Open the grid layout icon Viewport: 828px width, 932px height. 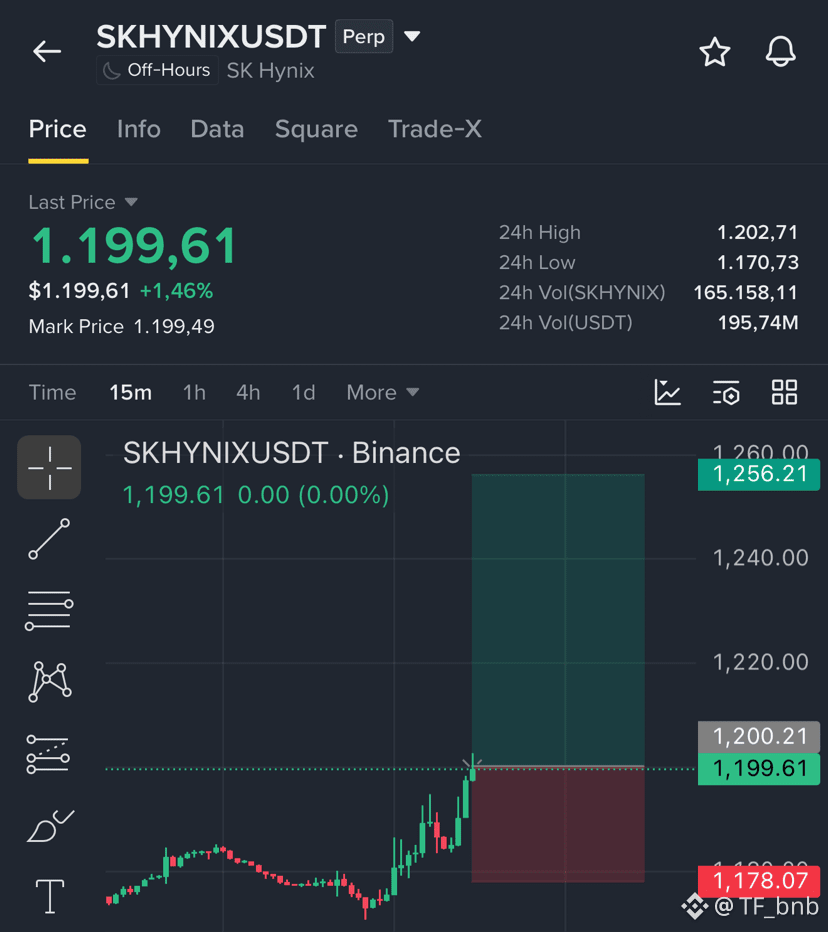click(x=784, y=392)
